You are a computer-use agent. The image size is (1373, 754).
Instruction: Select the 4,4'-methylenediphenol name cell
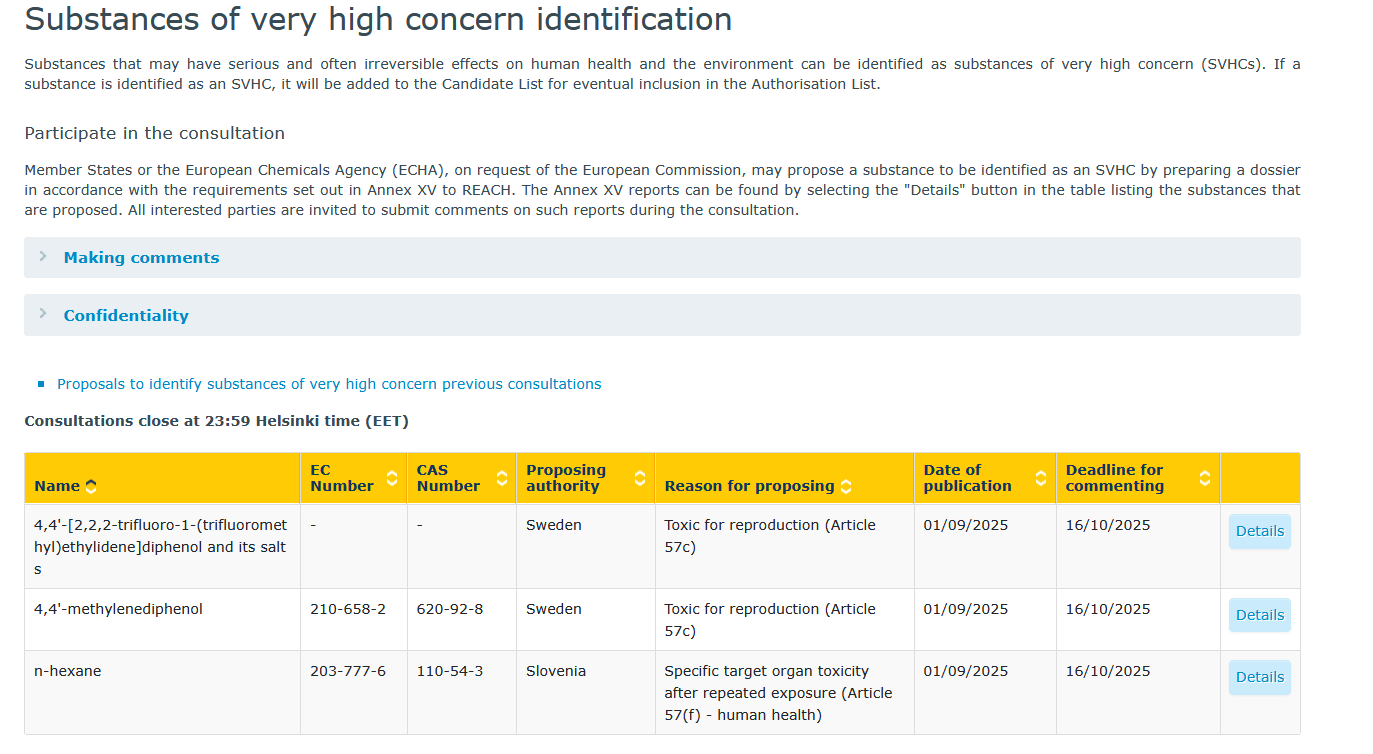(x=163, y=620)
